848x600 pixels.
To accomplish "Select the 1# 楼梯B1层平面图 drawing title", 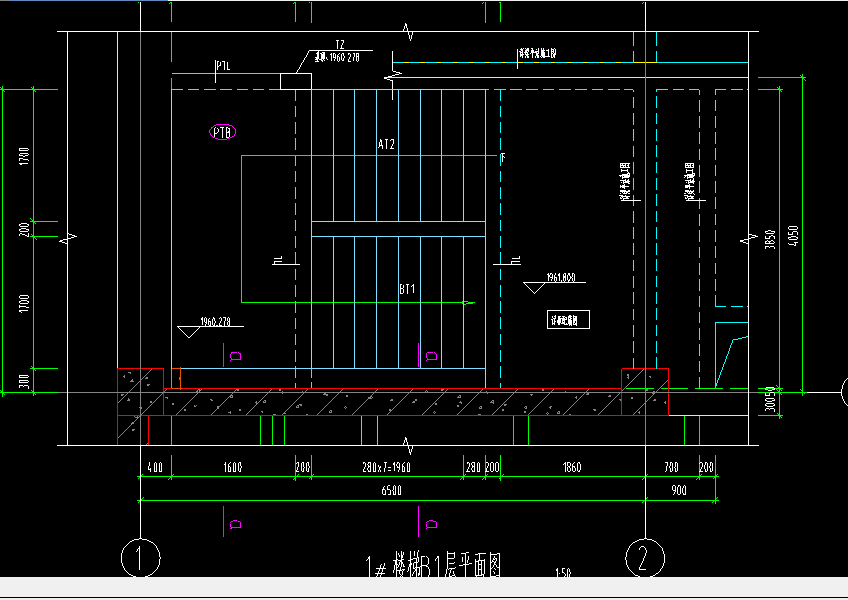I will click(x=433, y=566).
